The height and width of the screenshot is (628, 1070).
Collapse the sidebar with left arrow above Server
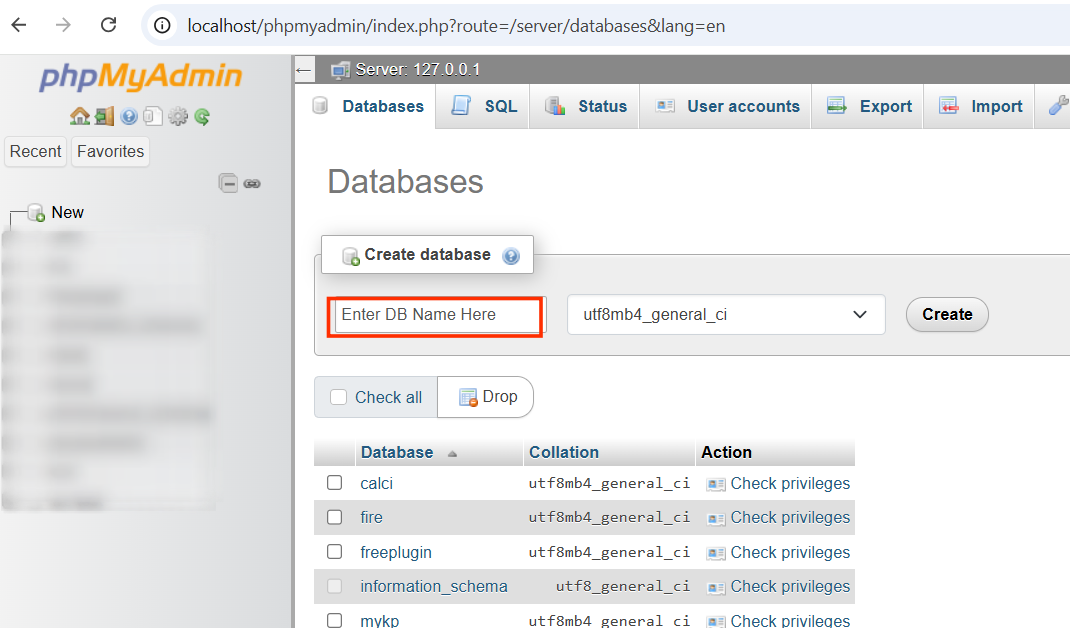303,70
